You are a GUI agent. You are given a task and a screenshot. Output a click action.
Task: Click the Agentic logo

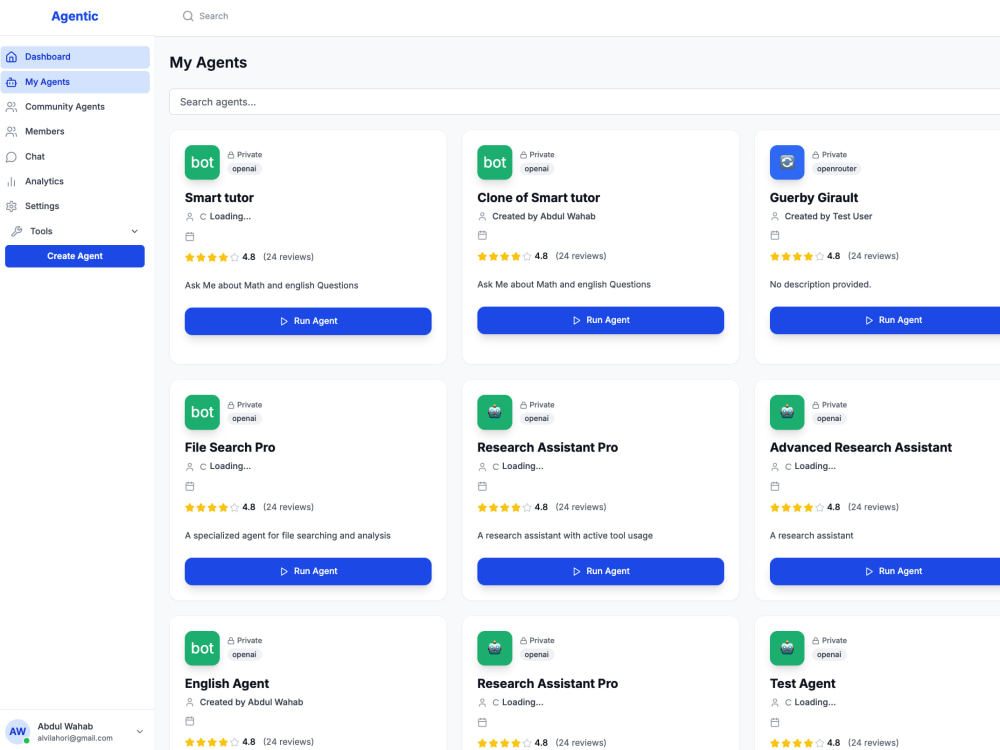pos(75,16)
